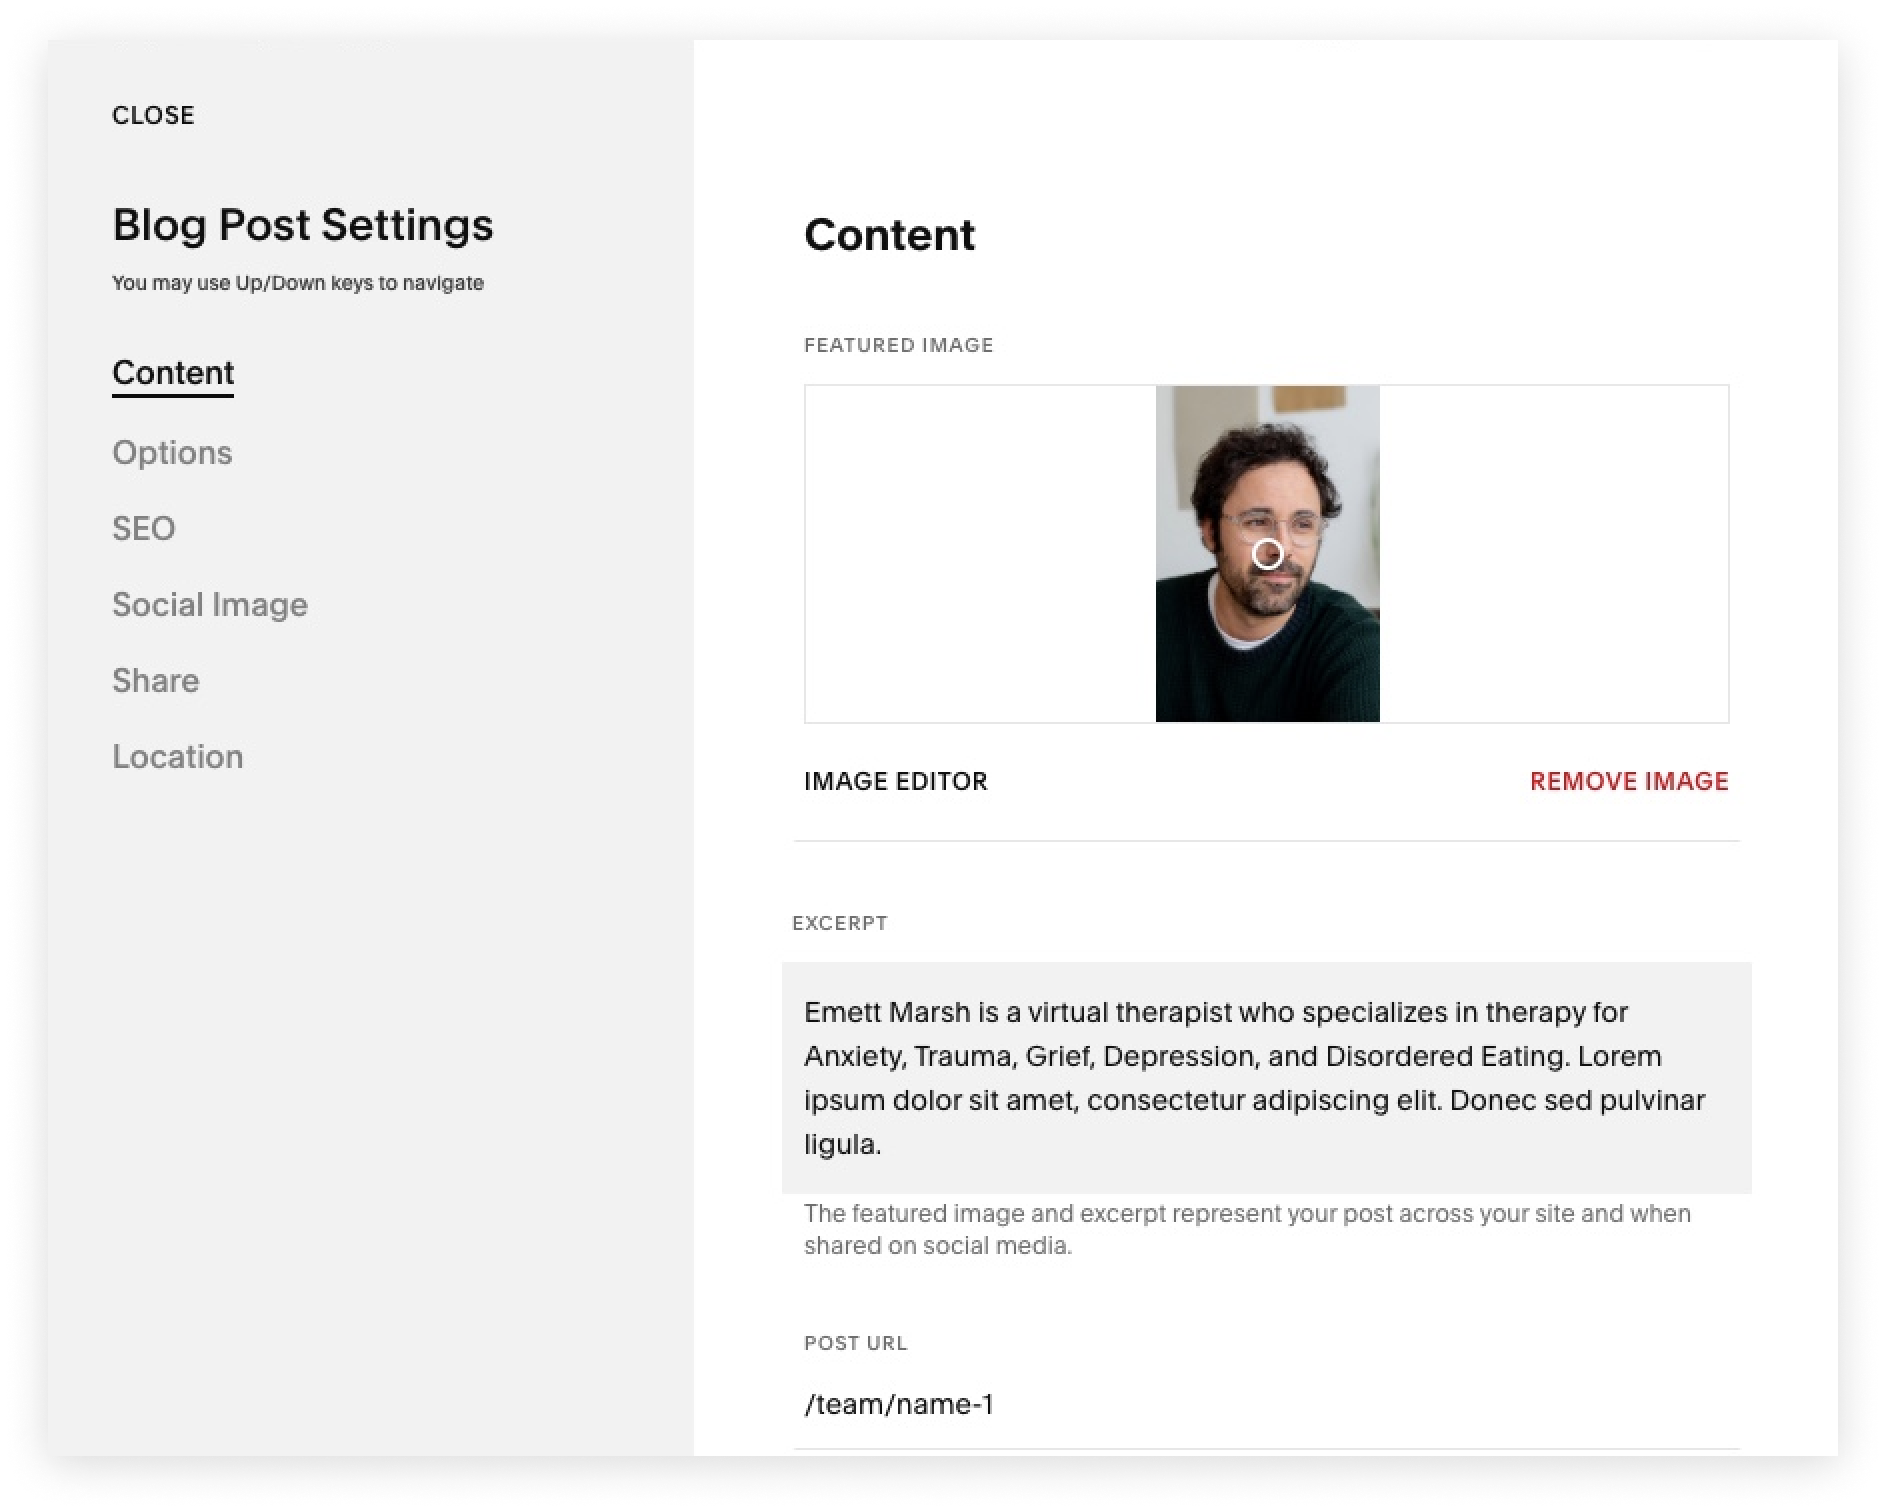
Task: Select the Location tab
Action: pyautogui.click(x=178, y=756)
